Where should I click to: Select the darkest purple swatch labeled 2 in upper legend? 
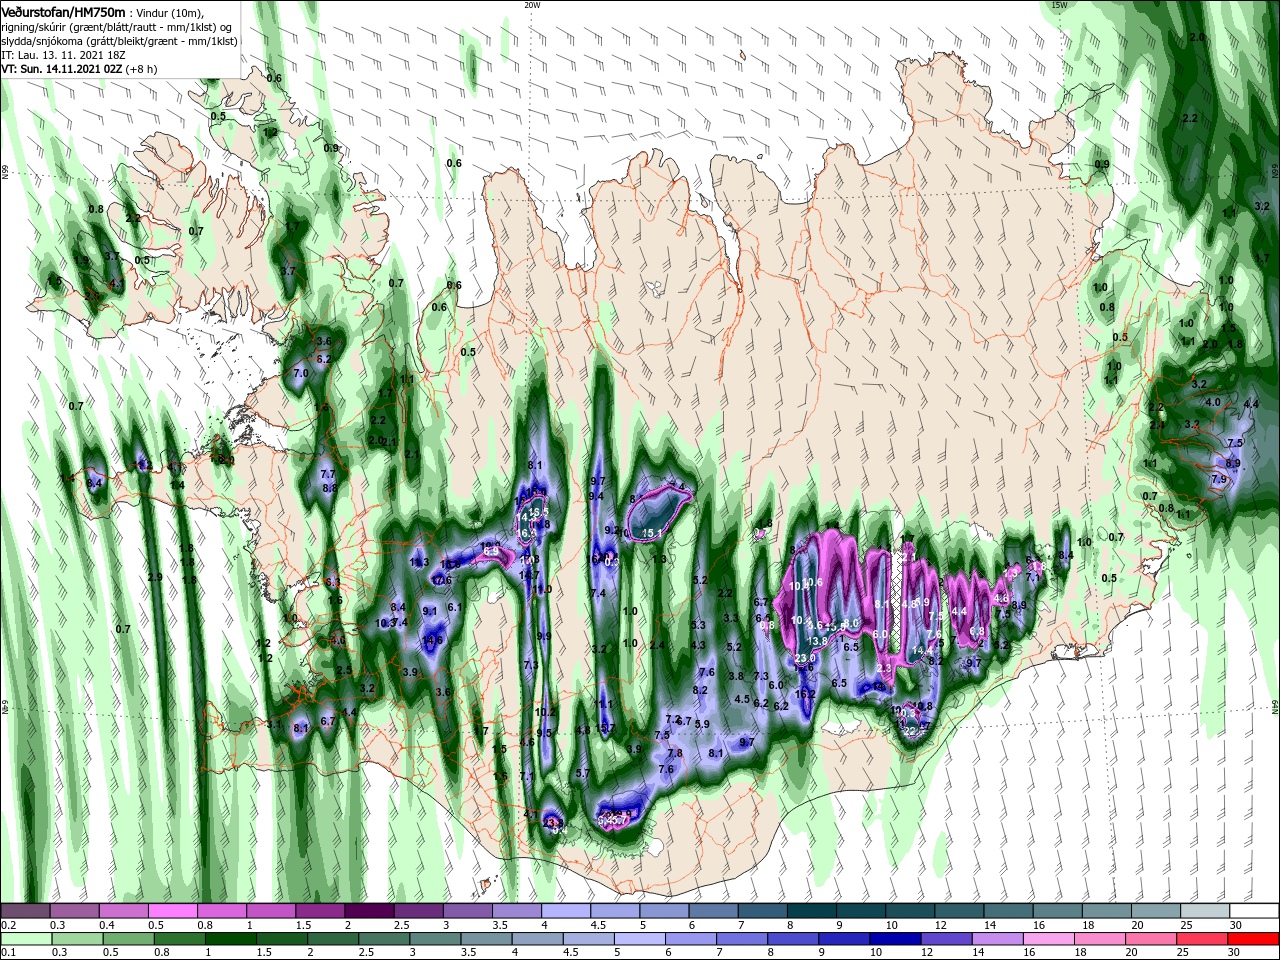(369, 911)
